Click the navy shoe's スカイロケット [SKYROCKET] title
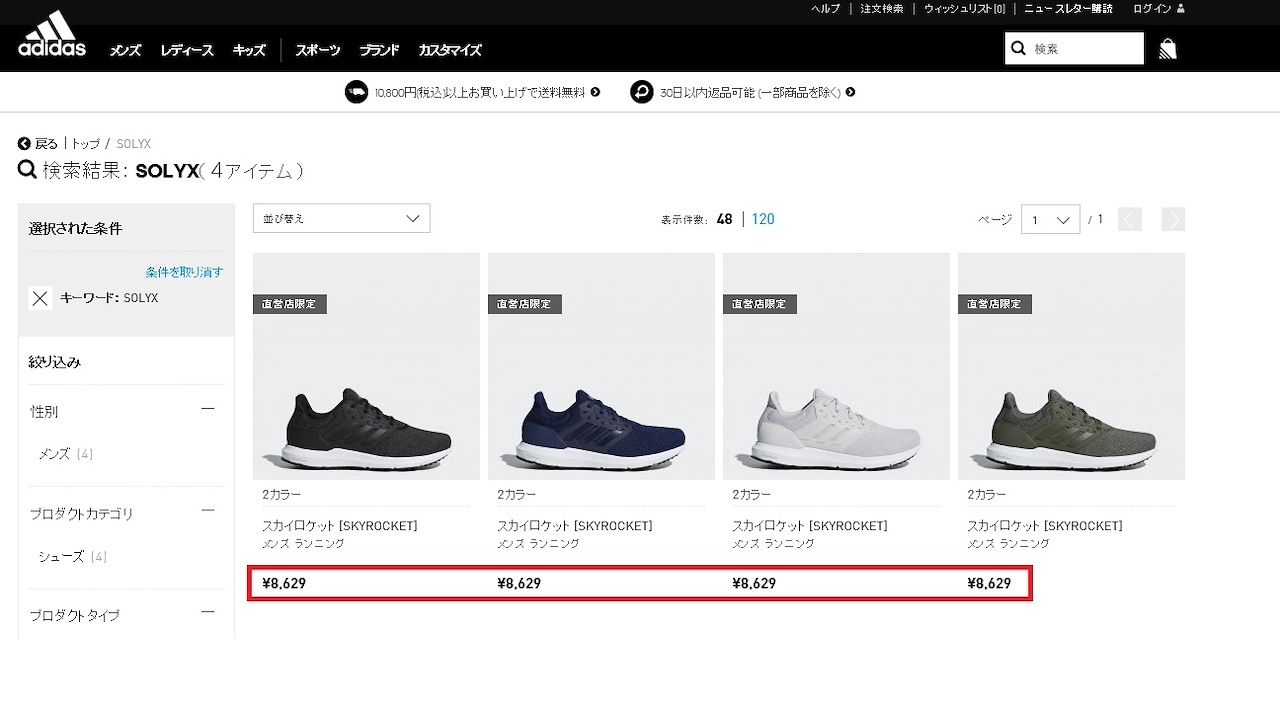The width and height of the screenshot is (1280, 711). point(575,526)
